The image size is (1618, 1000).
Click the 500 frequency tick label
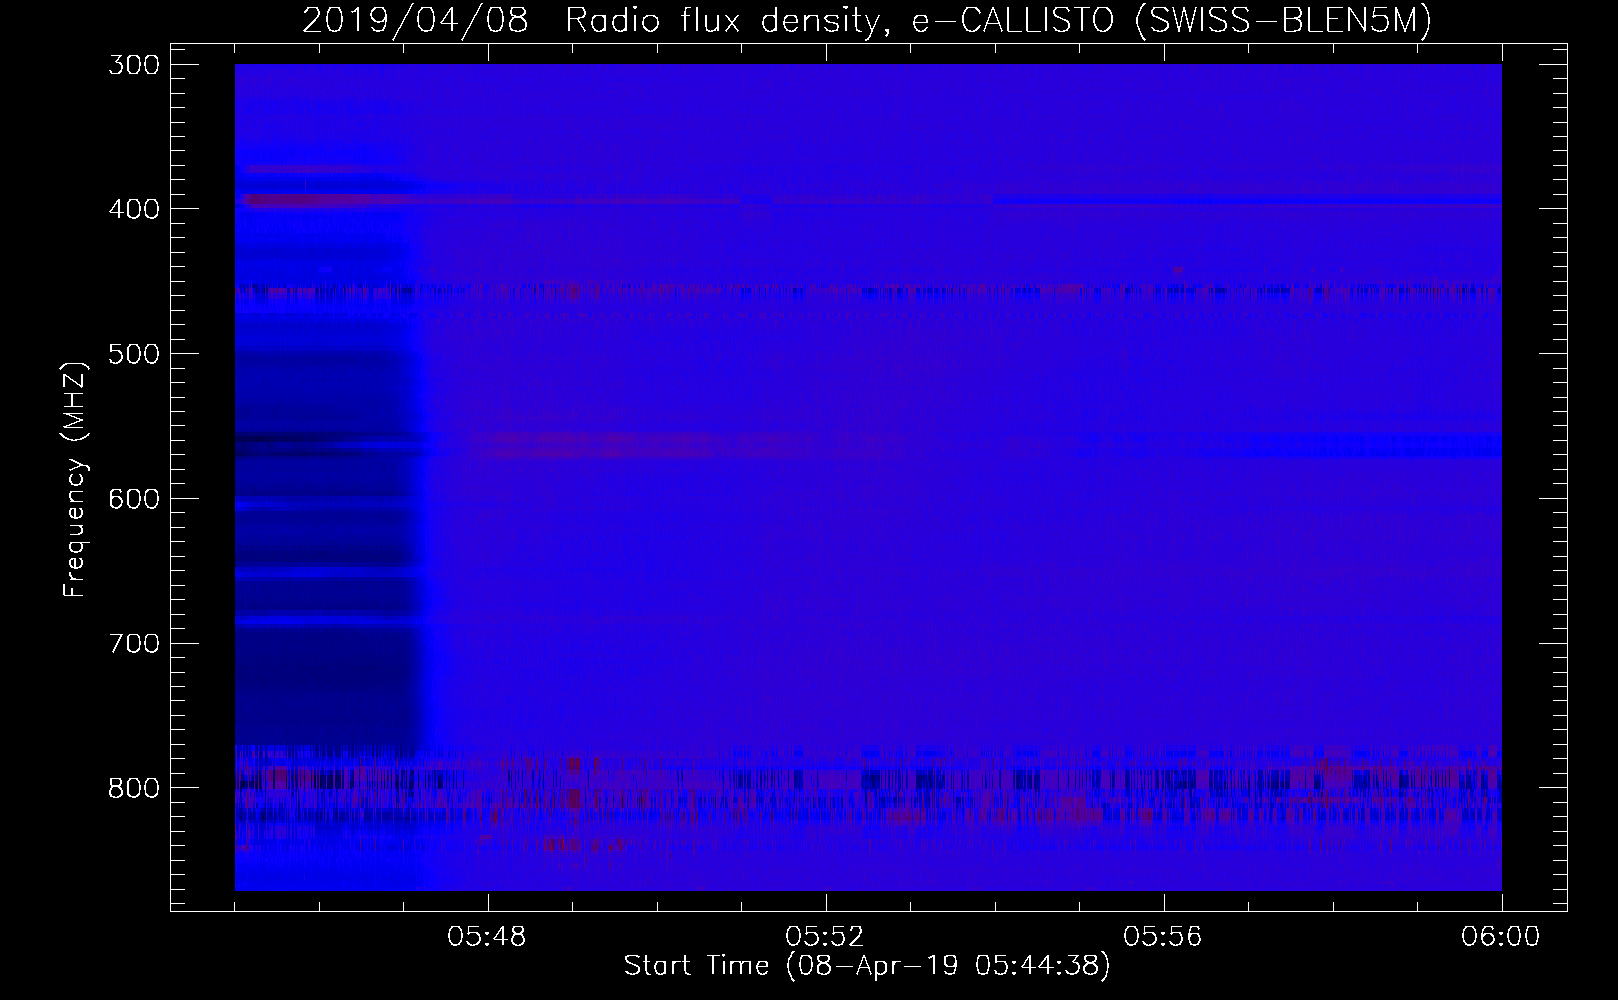(133, 354)
